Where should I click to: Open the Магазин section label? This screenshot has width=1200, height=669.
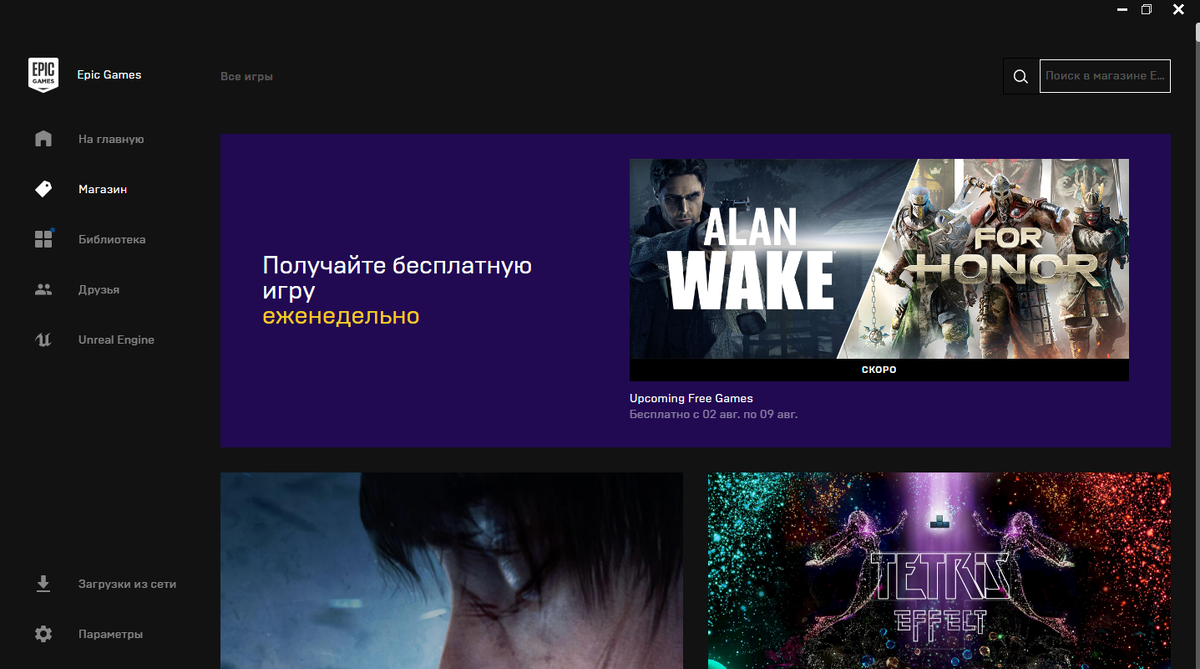tap(103, 189)
